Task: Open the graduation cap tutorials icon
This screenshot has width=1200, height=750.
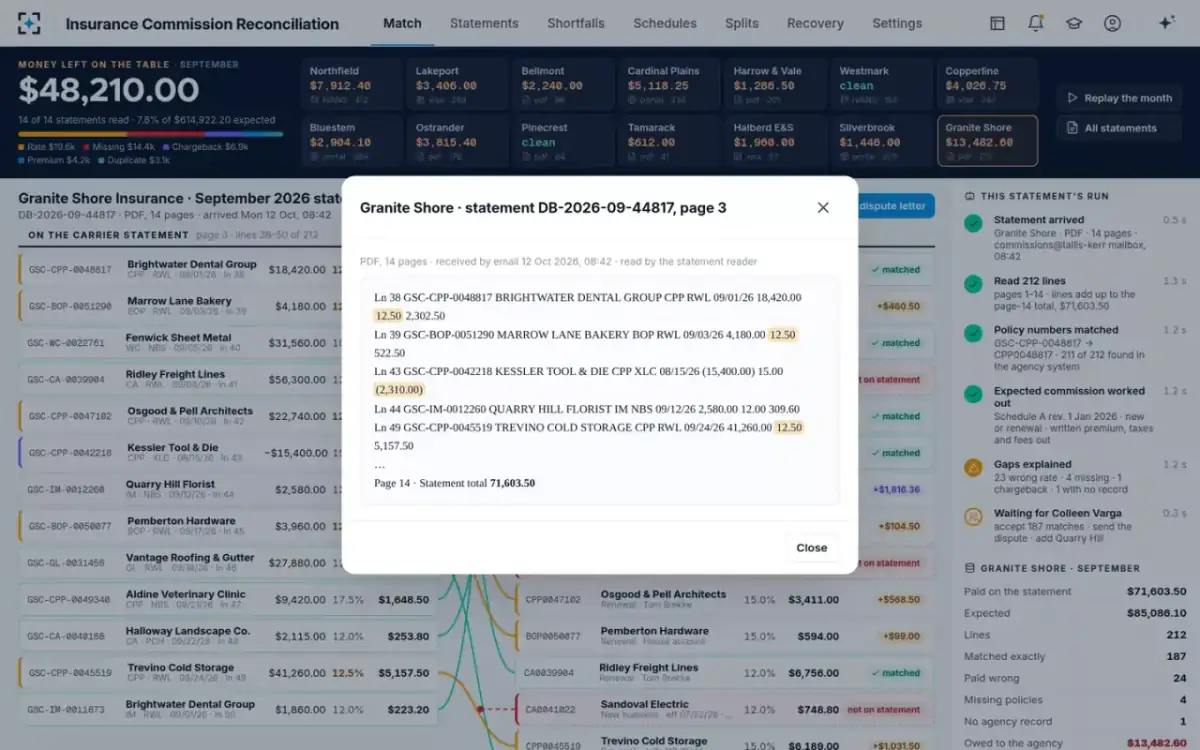Action: [x=1074, y=23]
